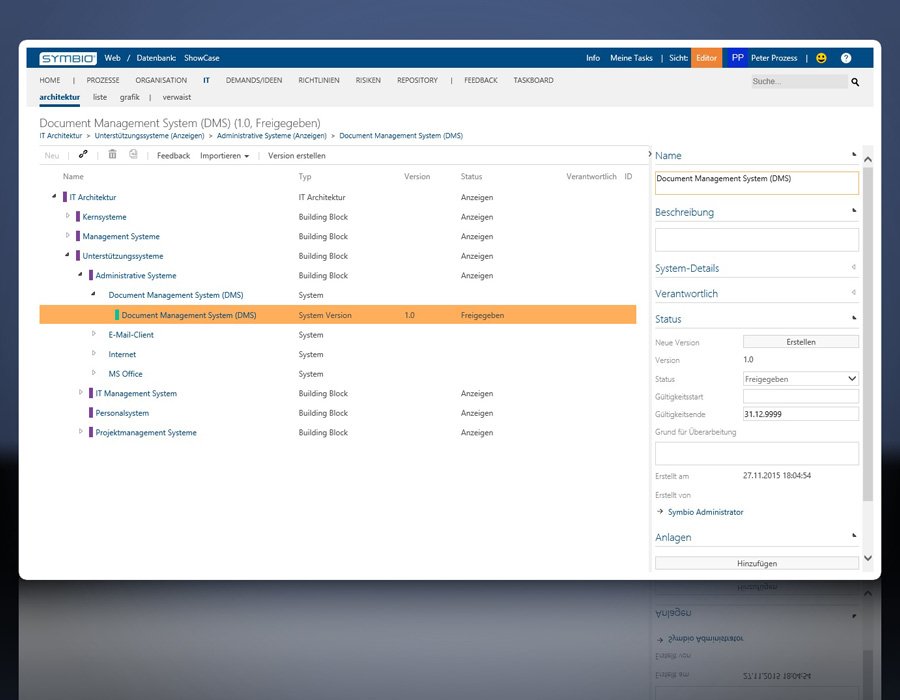
Task: Click the Gültigkeitsende field showing 31.12.9999
Action: (x=801, y=414)
